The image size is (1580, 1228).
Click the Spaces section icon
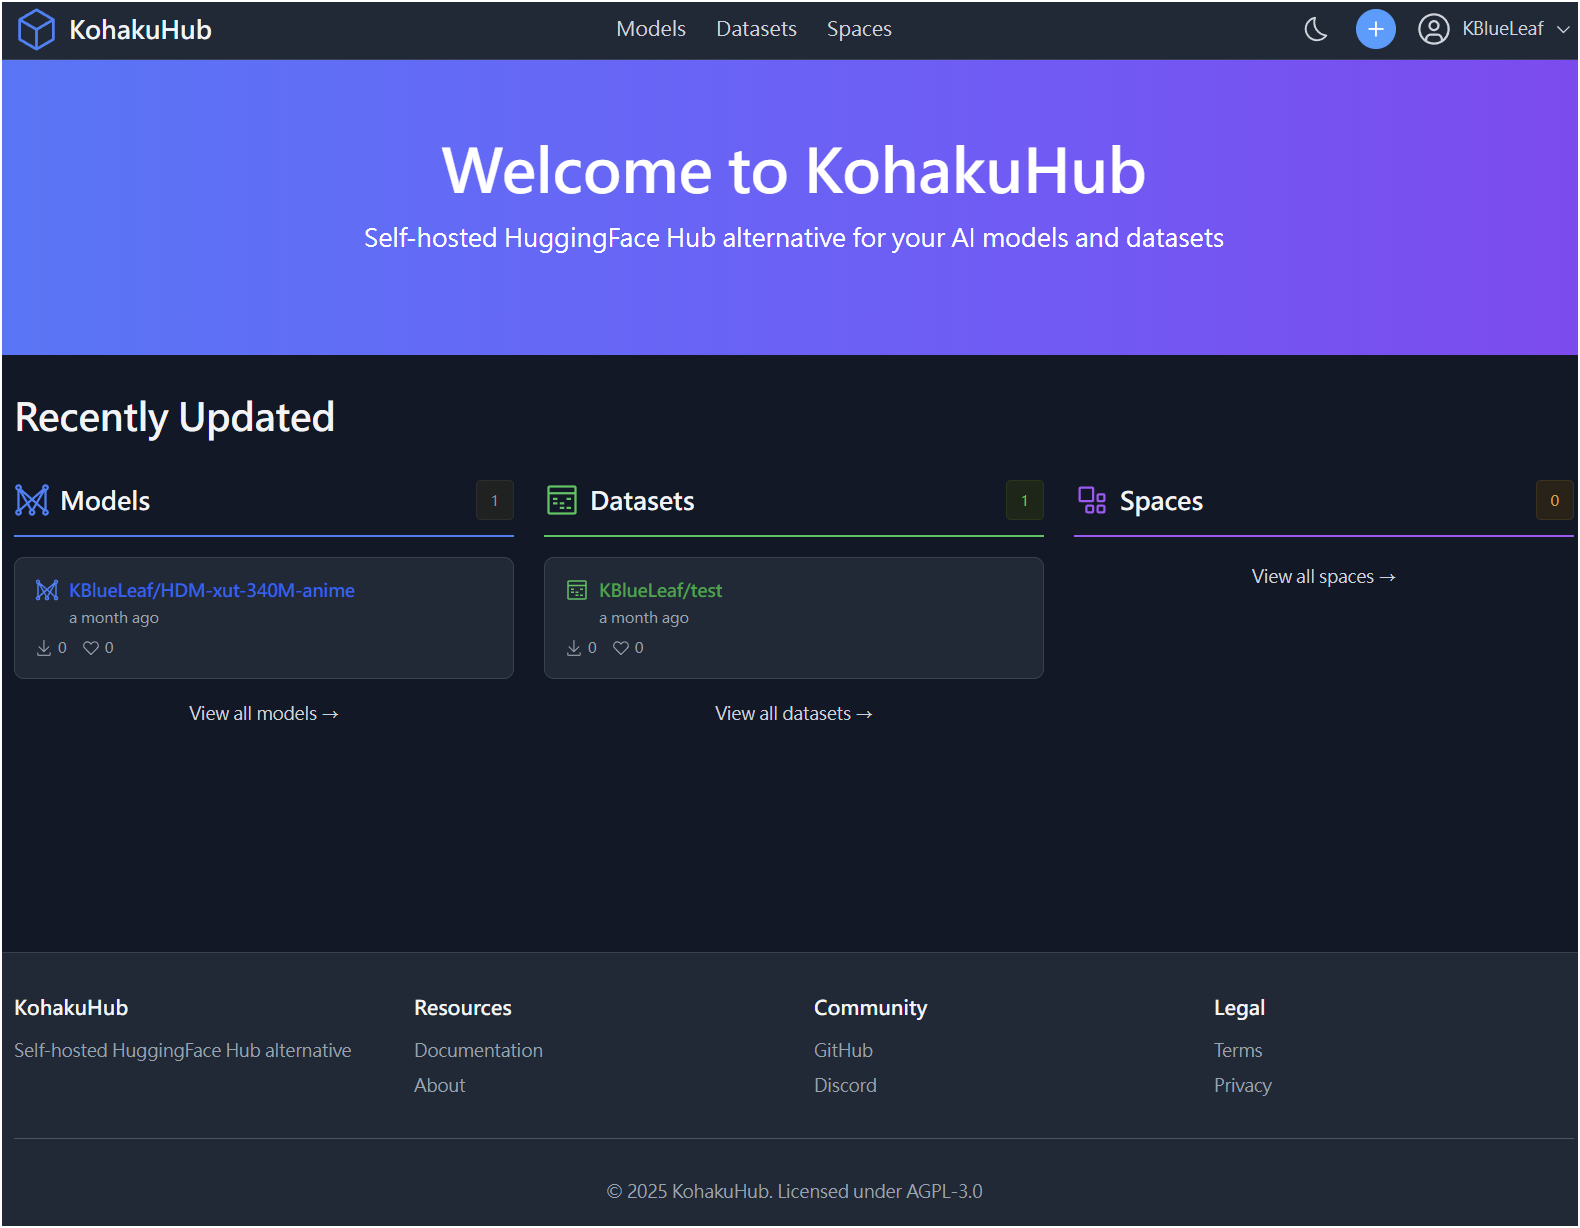pyautogui.click(x=1092, y=500)
